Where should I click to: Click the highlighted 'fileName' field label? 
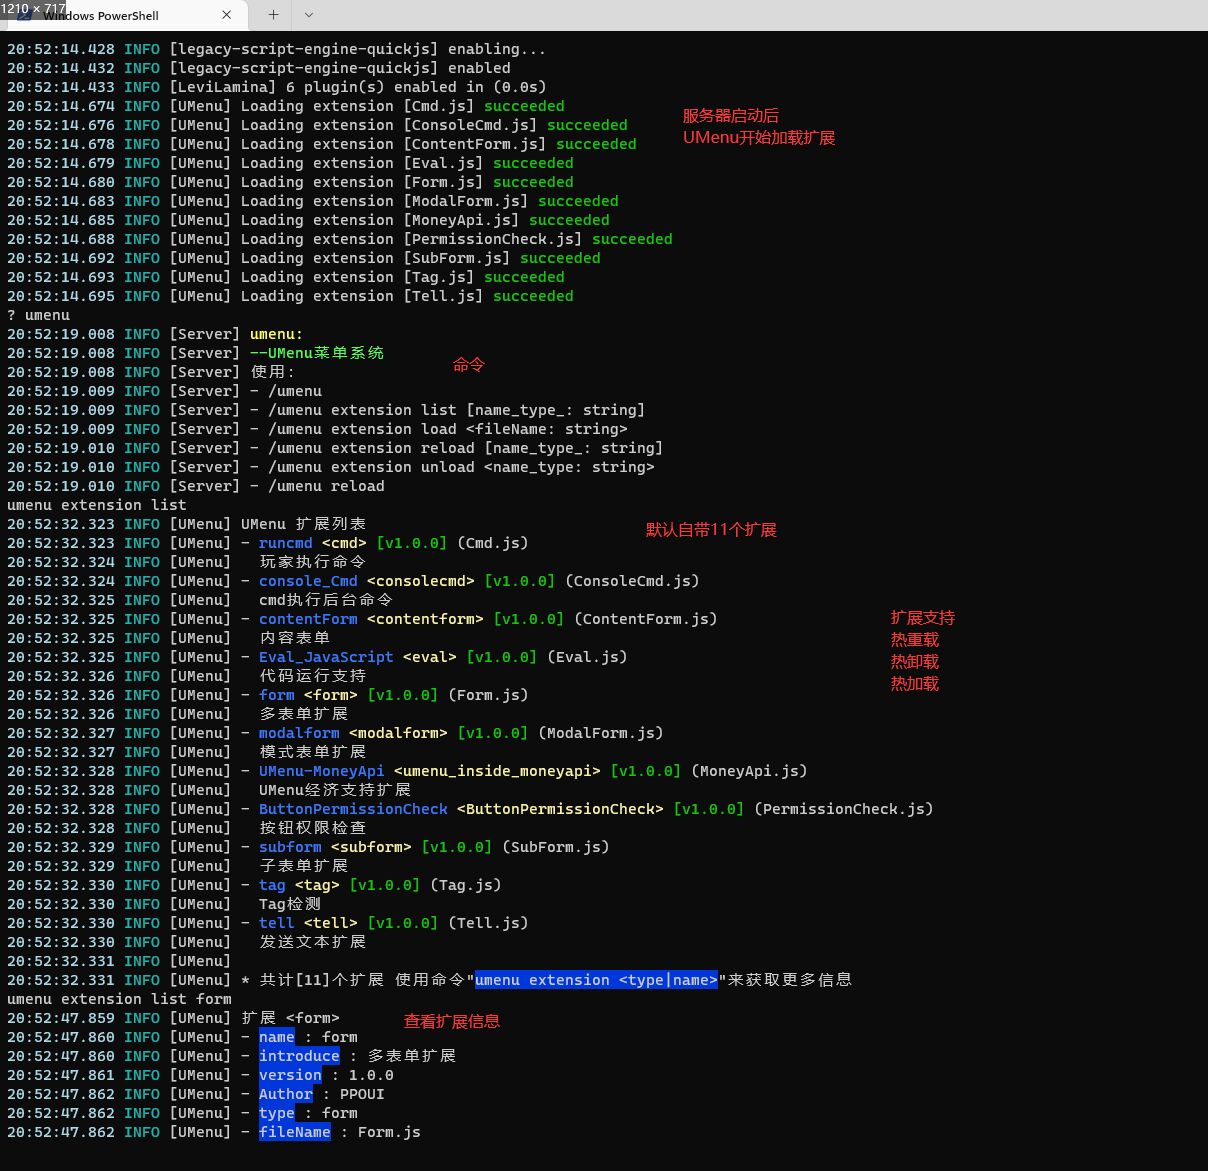294,1132
